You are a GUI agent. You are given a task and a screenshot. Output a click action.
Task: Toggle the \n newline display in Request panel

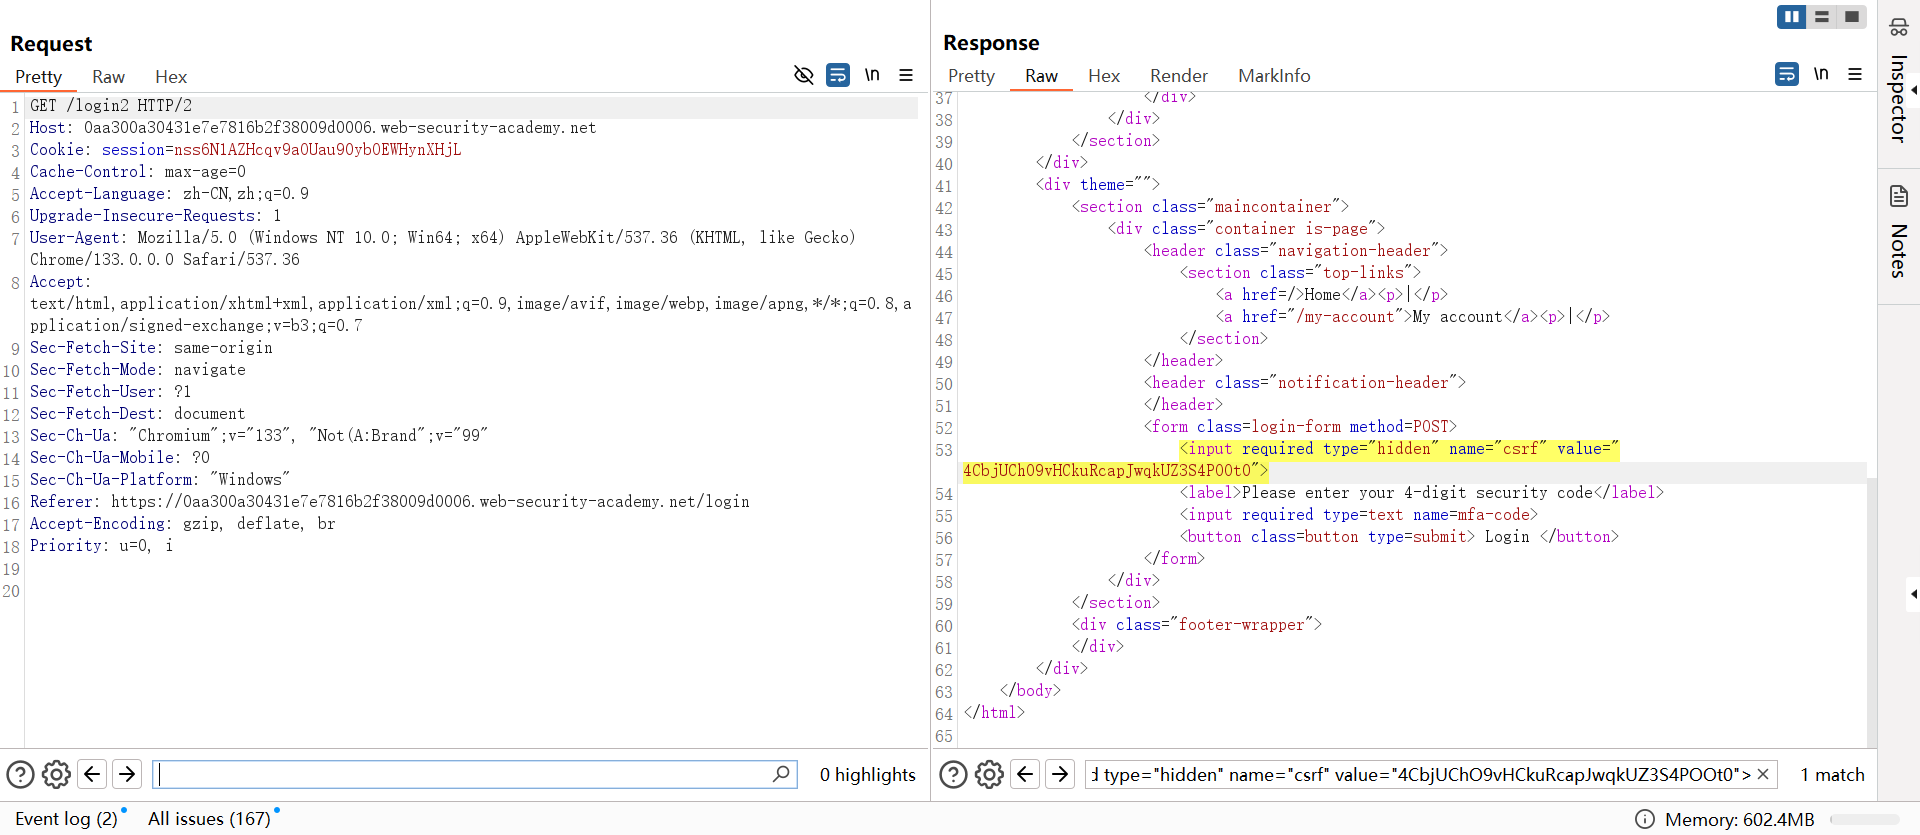pyautogui.click(x=872, y=75)
